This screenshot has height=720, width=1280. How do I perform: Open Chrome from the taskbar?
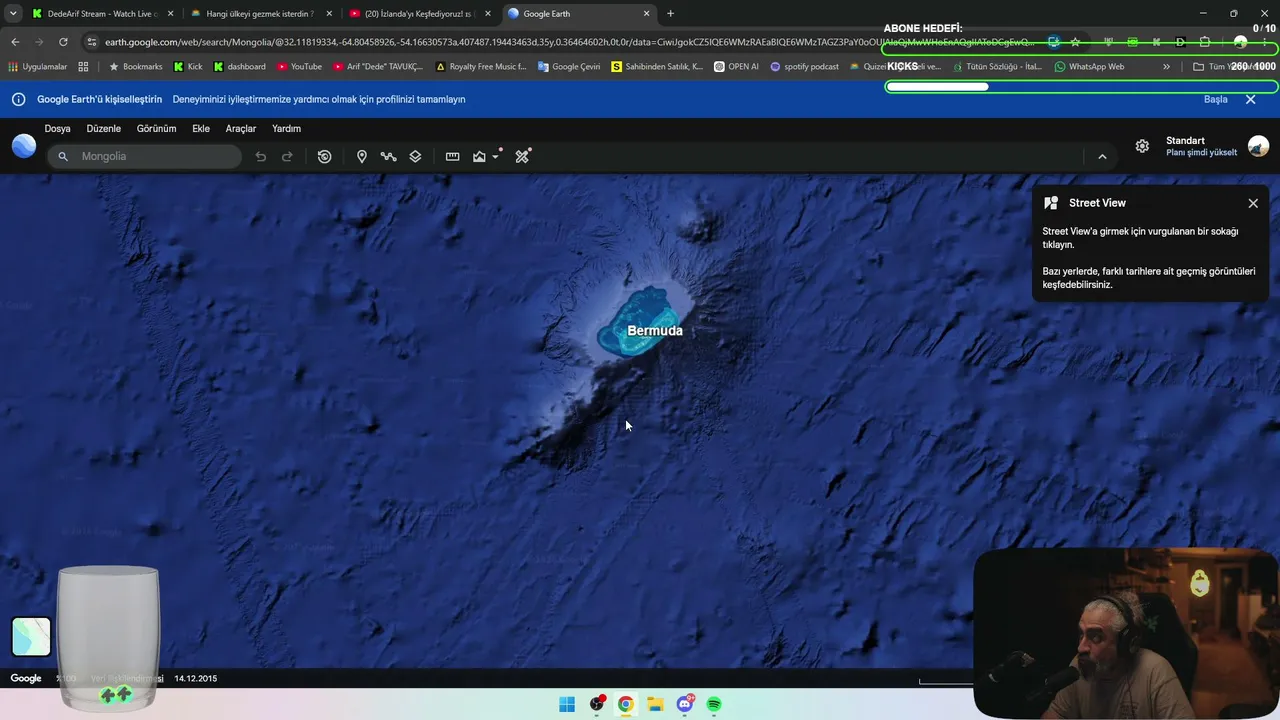point(626,704)
